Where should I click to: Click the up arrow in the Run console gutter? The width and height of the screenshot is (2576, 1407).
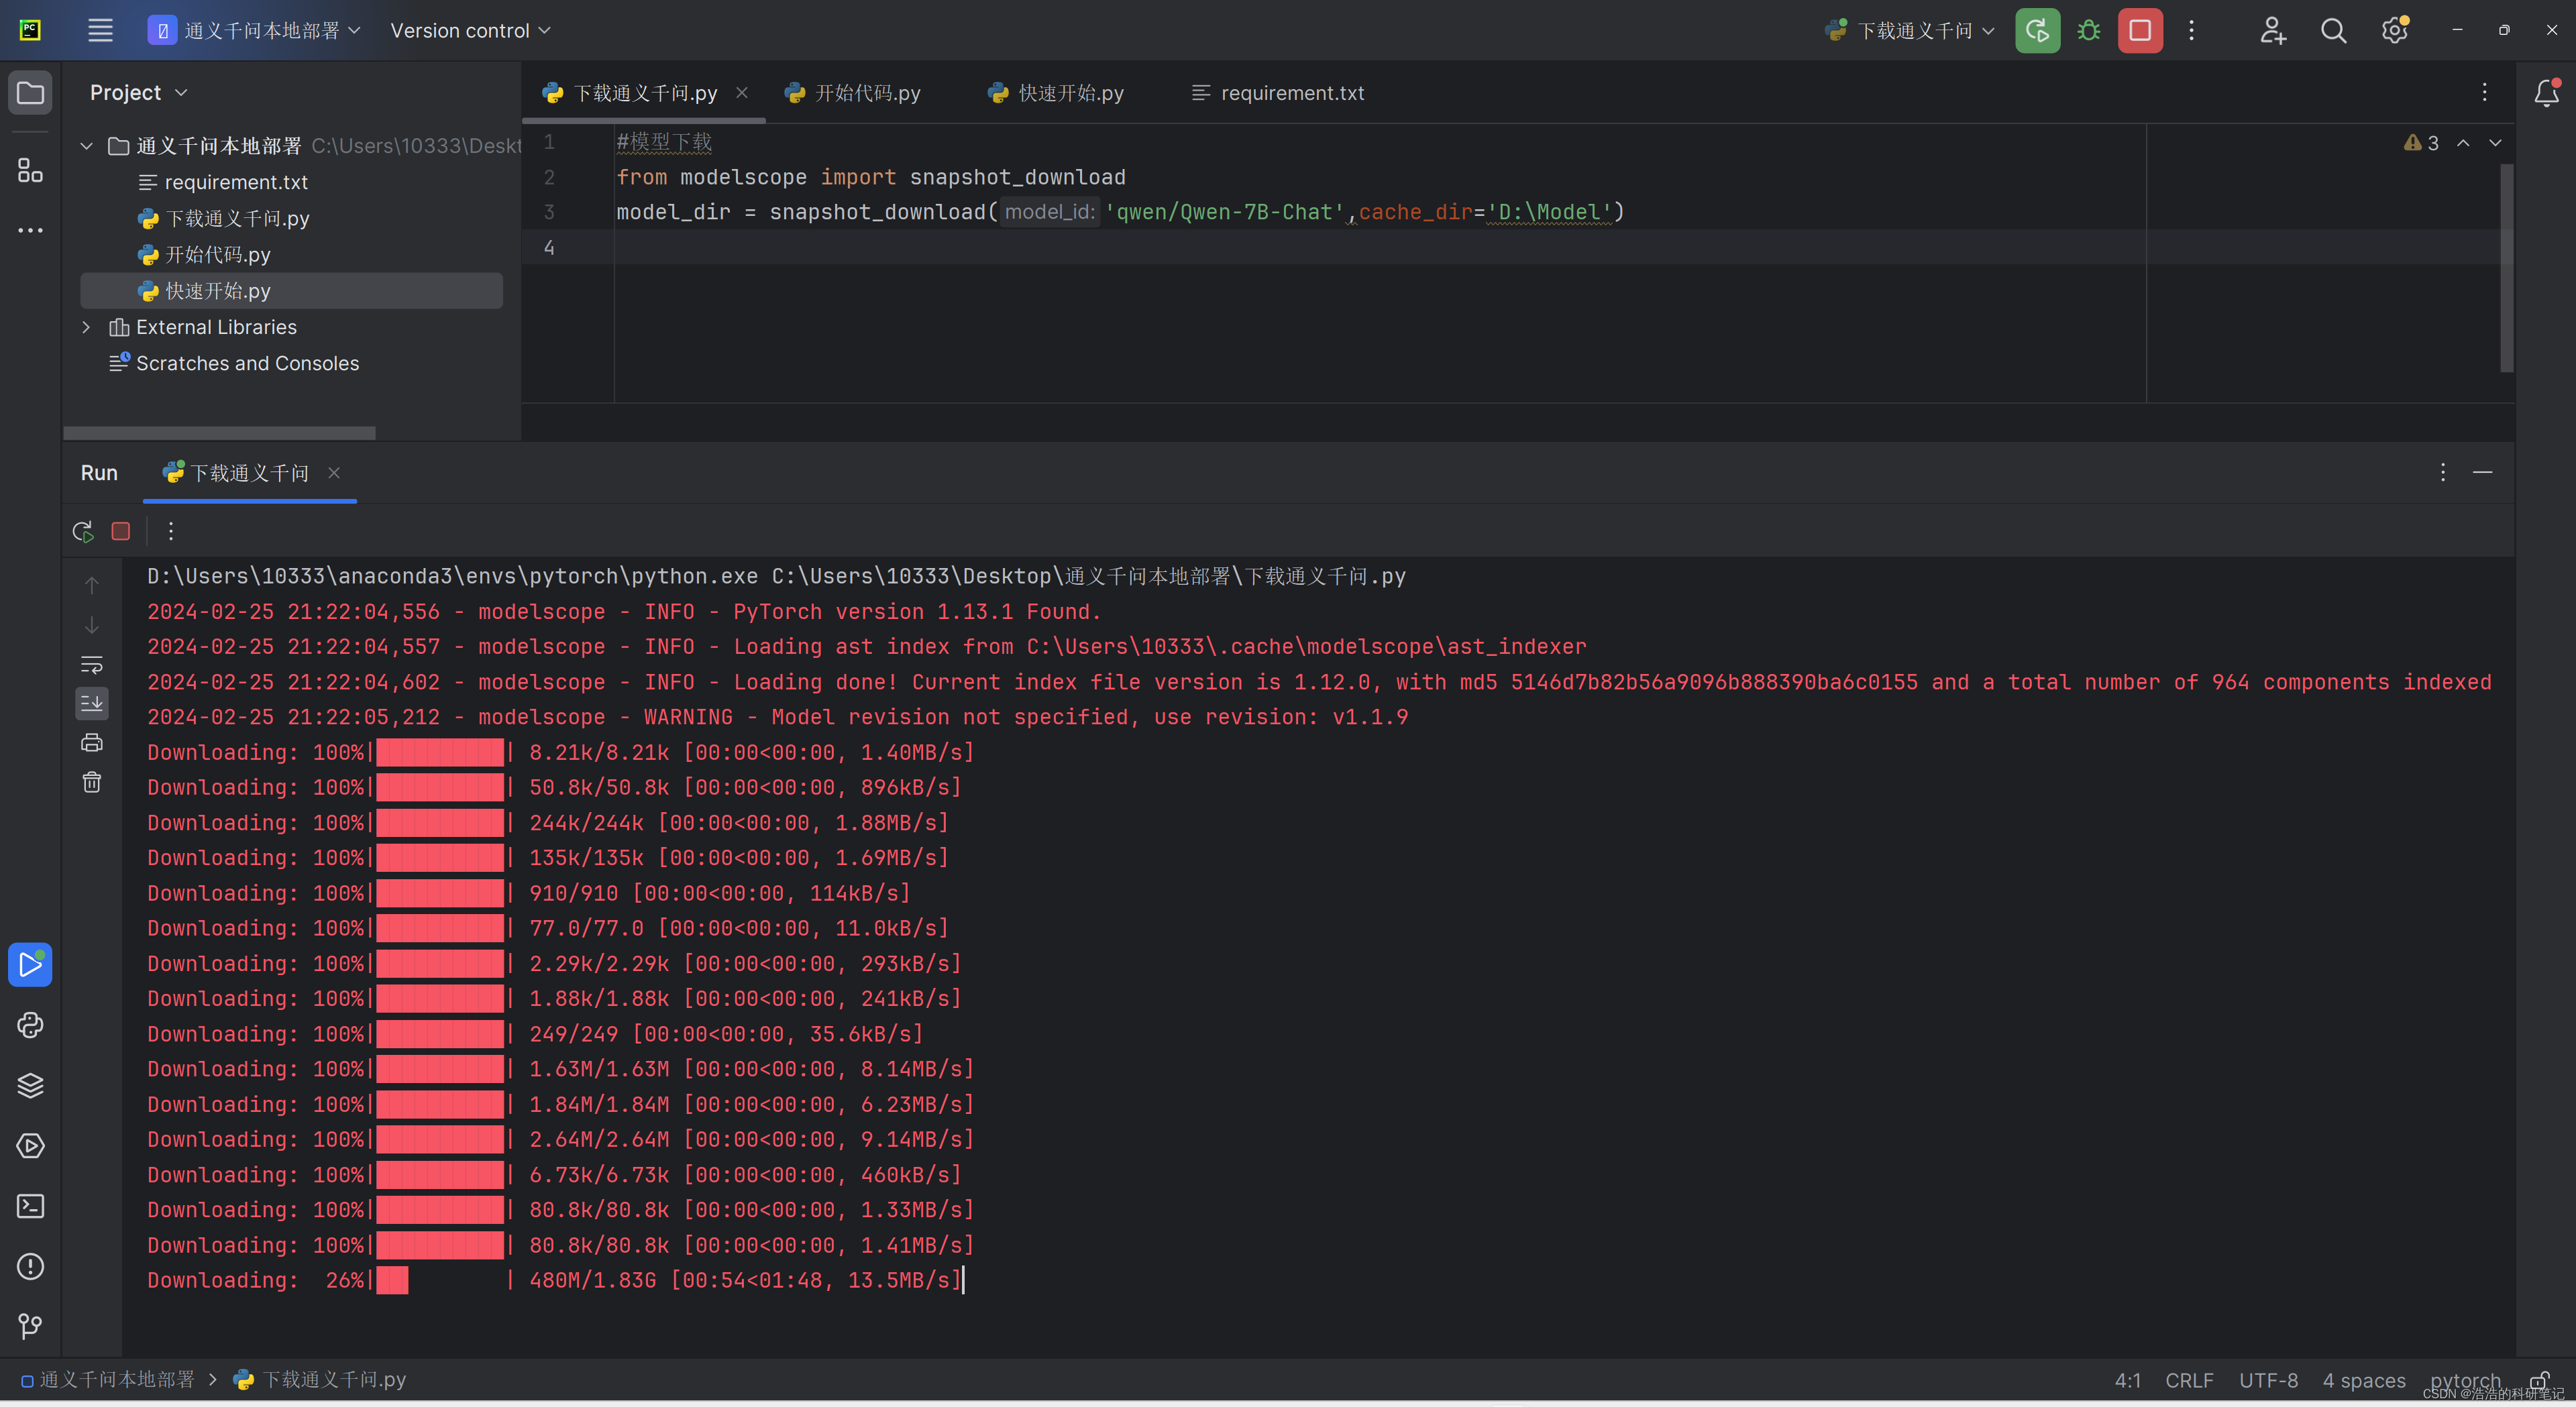coord(92,585)
